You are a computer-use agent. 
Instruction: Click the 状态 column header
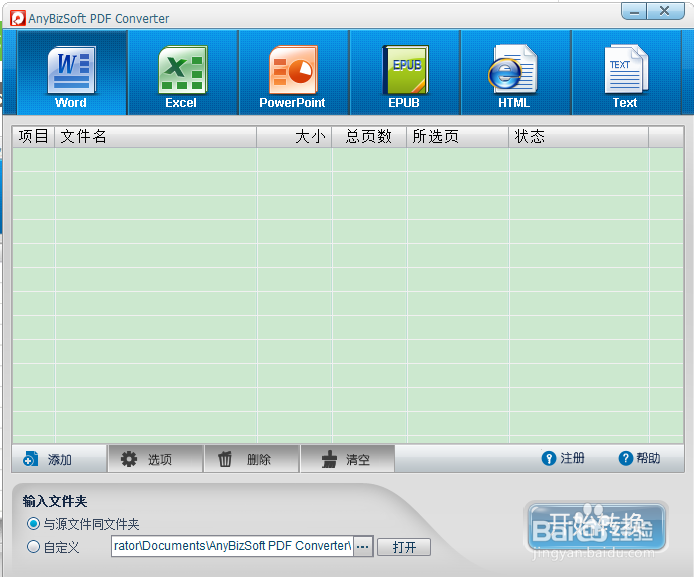tap(579, 136)
